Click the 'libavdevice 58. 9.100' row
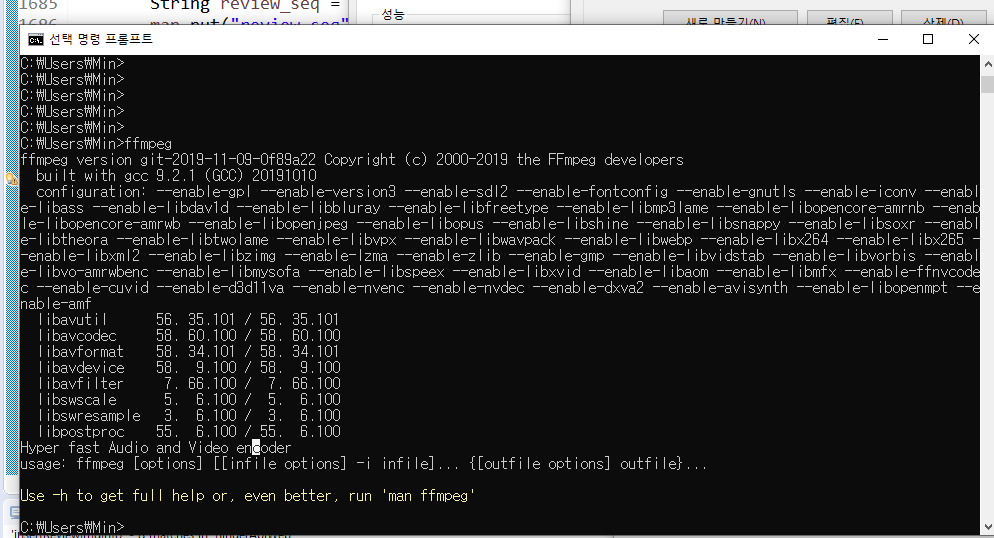Screen dimensions: 994x538 [x=188, y=368]
